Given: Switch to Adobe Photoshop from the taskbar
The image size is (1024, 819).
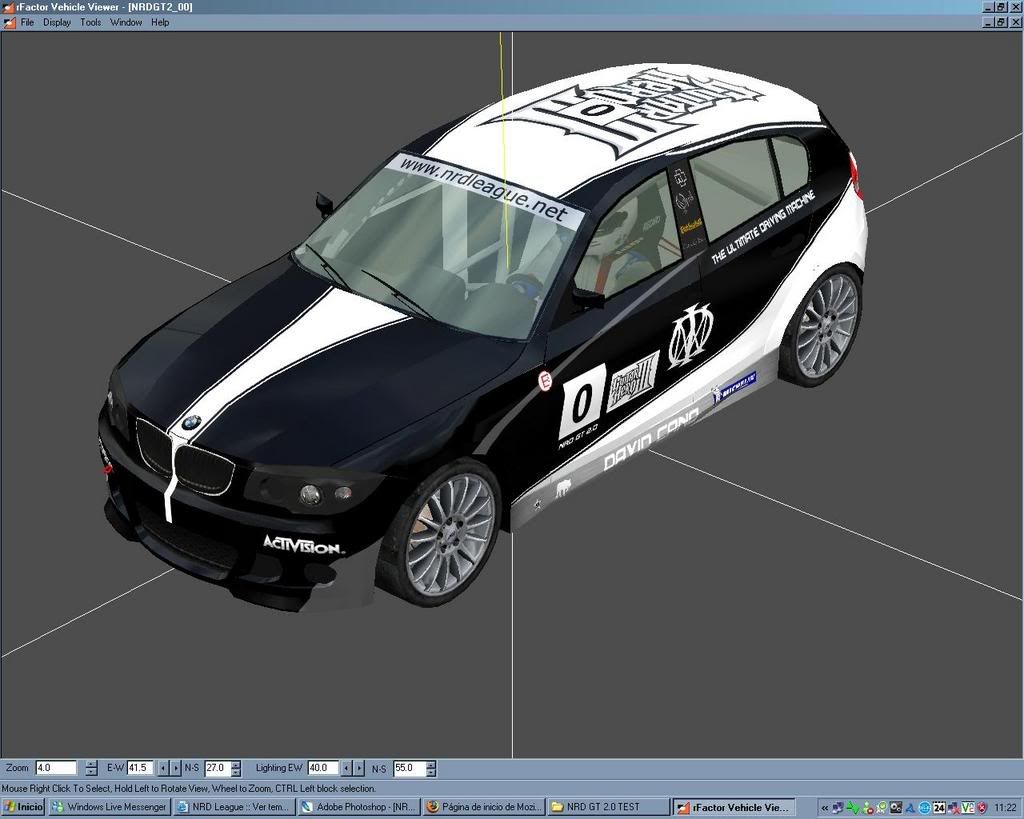Looking at the screenshot, I should pos(358,807).
